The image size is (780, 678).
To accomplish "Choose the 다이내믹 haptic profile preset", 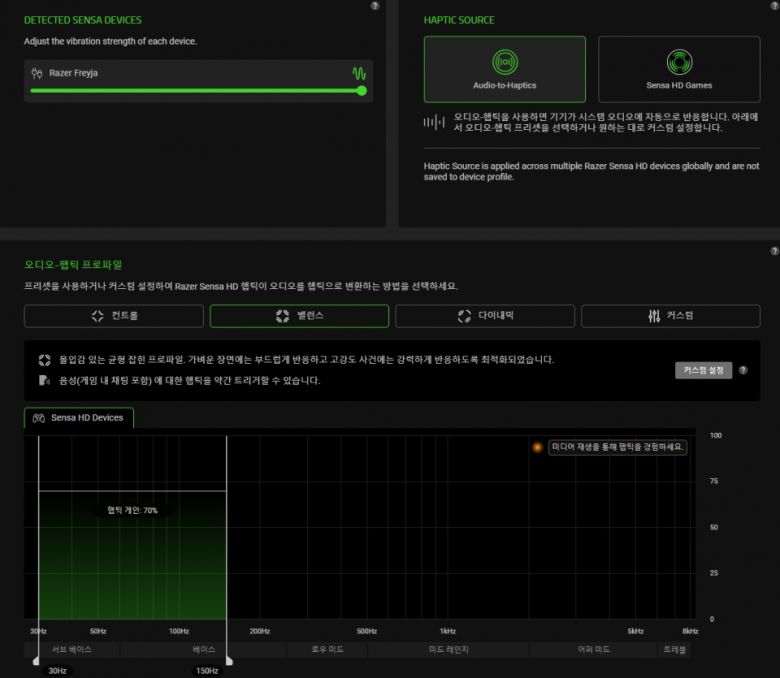I will tap(485, 316).
